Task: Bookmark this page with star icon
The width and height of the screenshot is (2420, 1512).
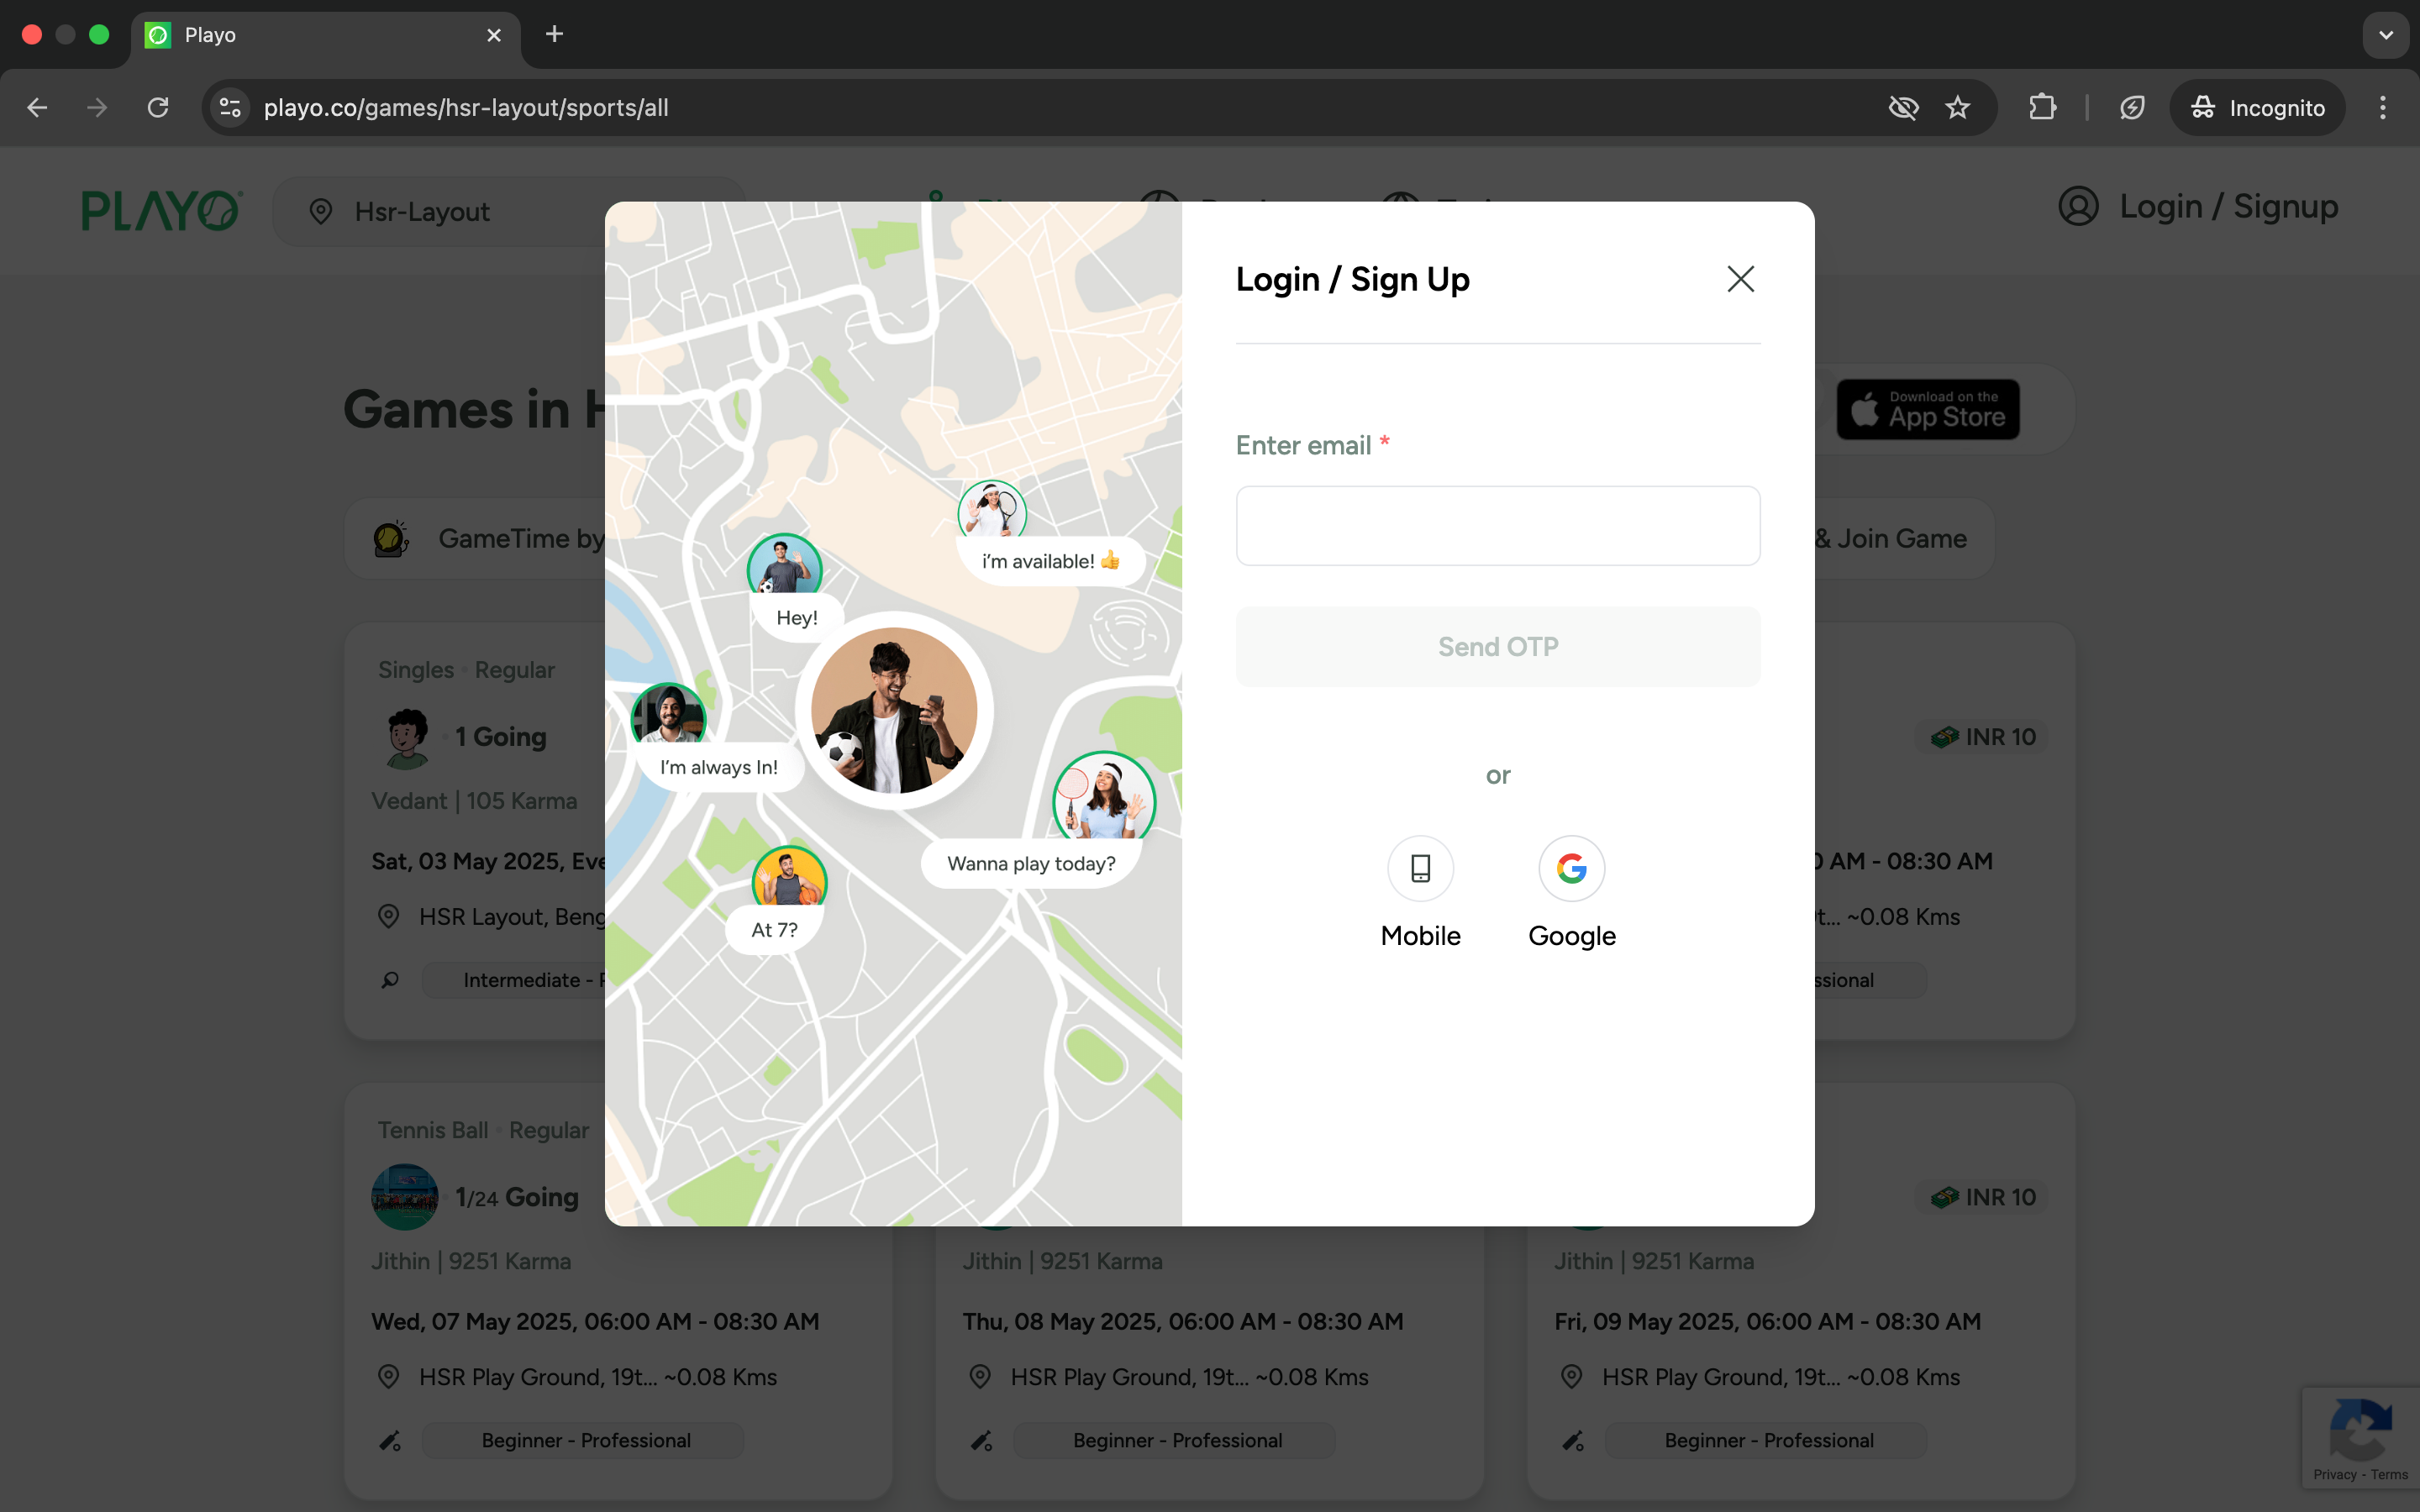Action: coord(1957,107)
